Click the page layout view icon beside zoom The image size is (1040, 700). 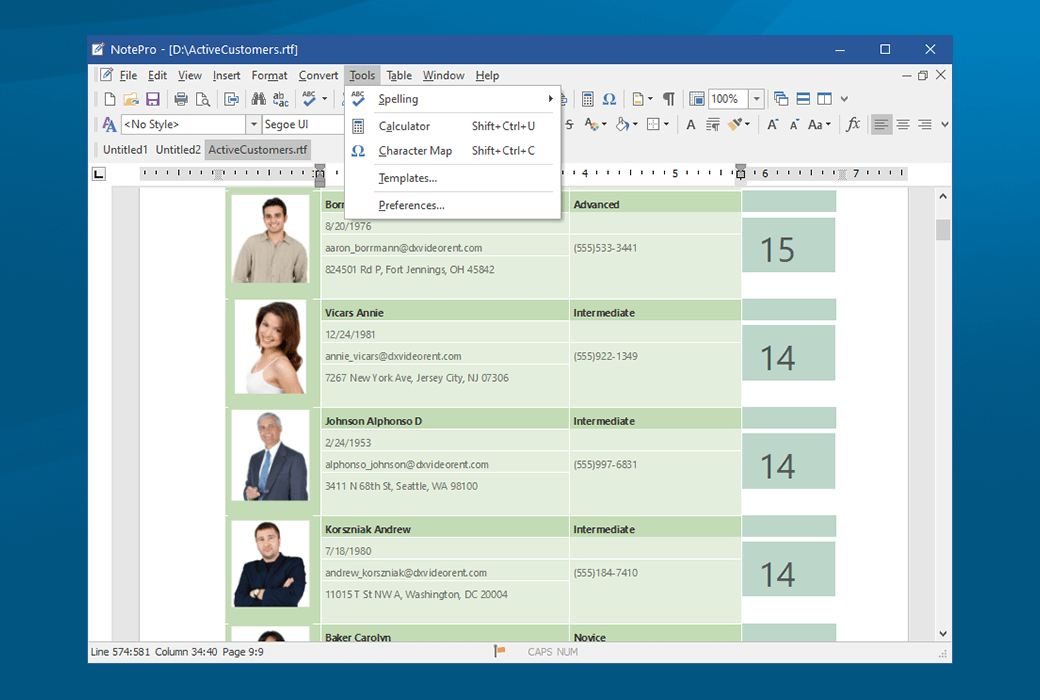696,100
